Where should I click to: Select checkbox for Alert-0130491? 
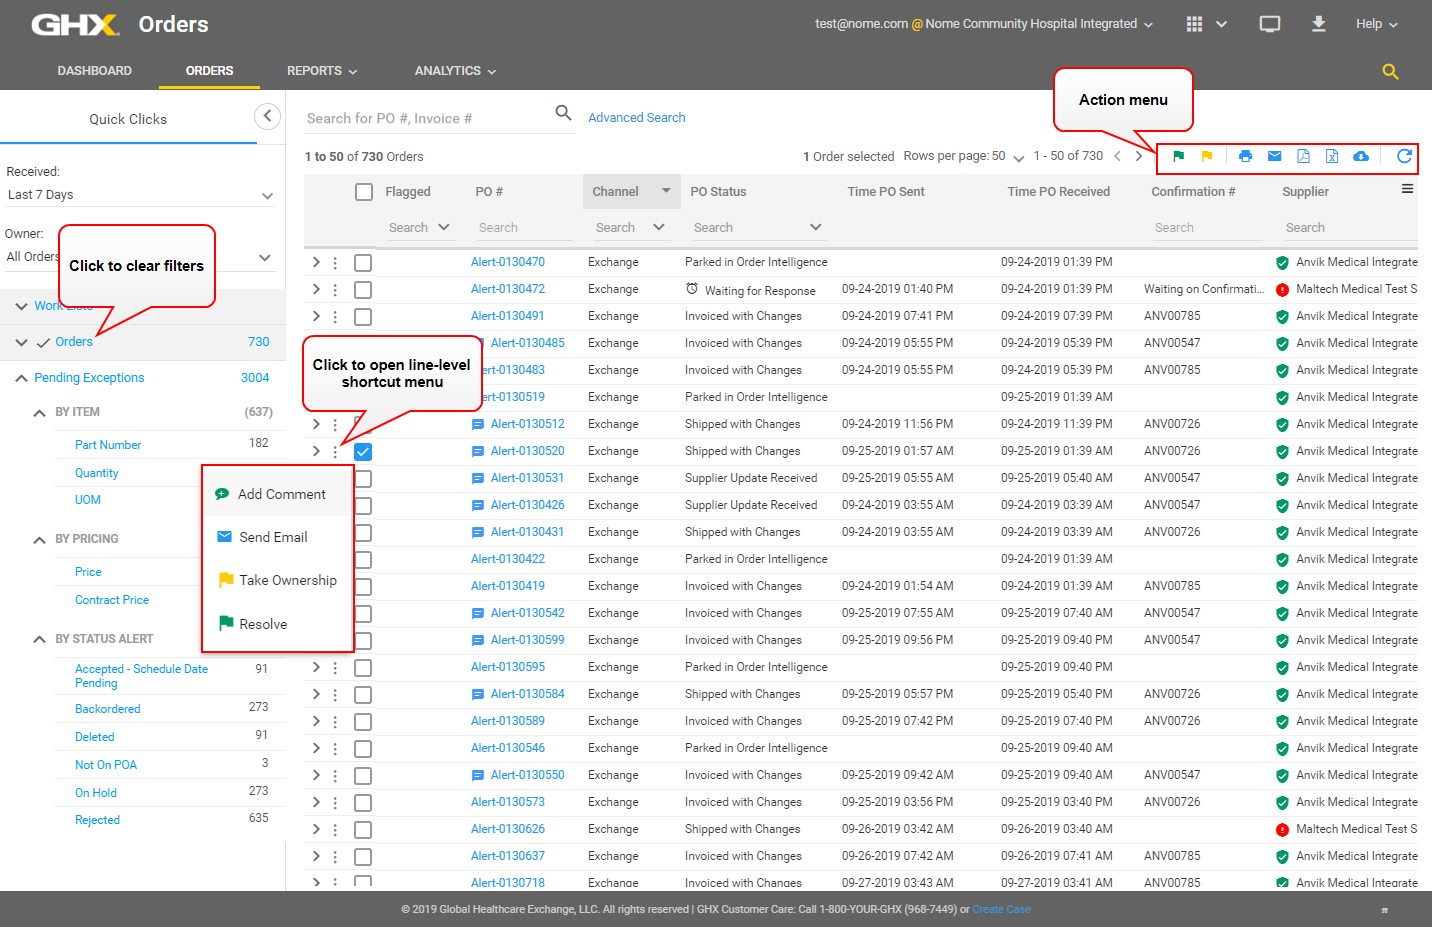363,317
